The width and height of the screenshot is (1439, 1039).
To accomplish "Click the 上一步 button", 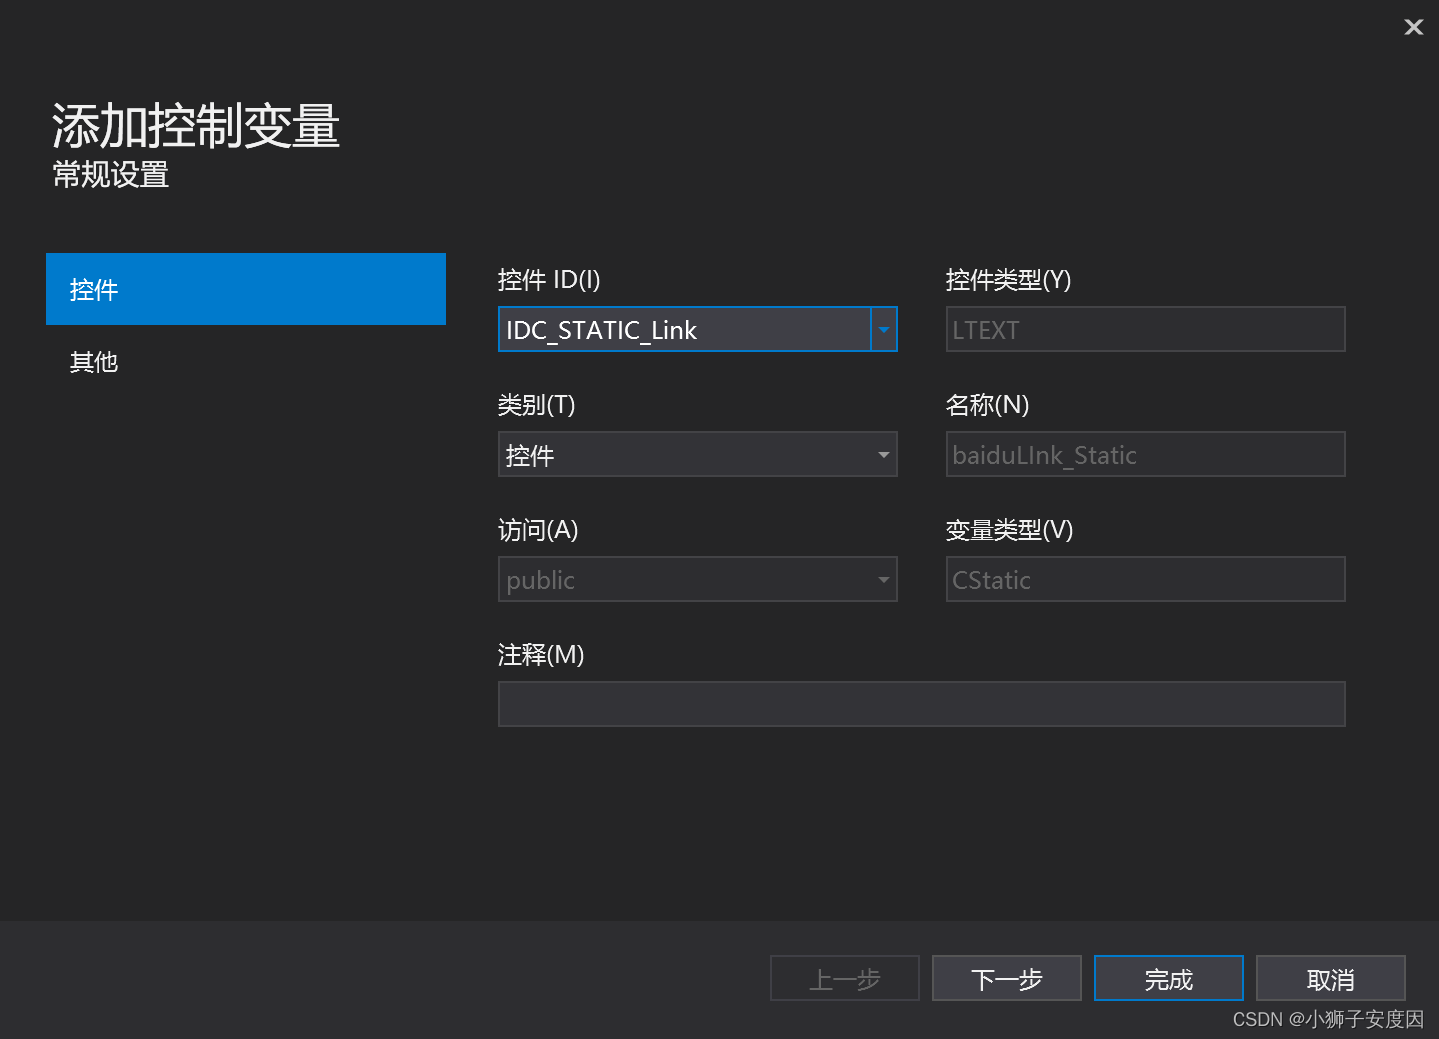I will (844, 978).
